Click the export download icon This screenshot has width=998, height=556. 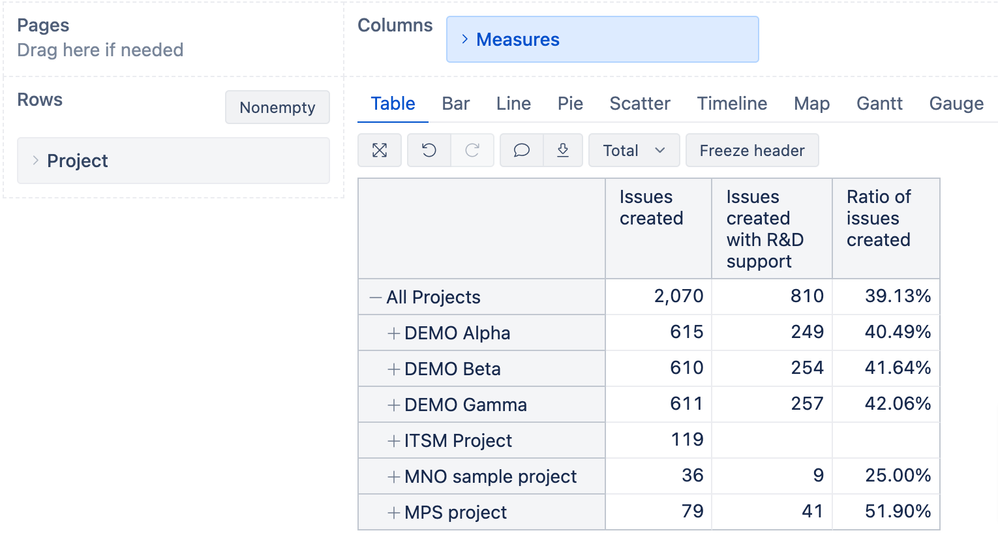click(x=563, y=150)
